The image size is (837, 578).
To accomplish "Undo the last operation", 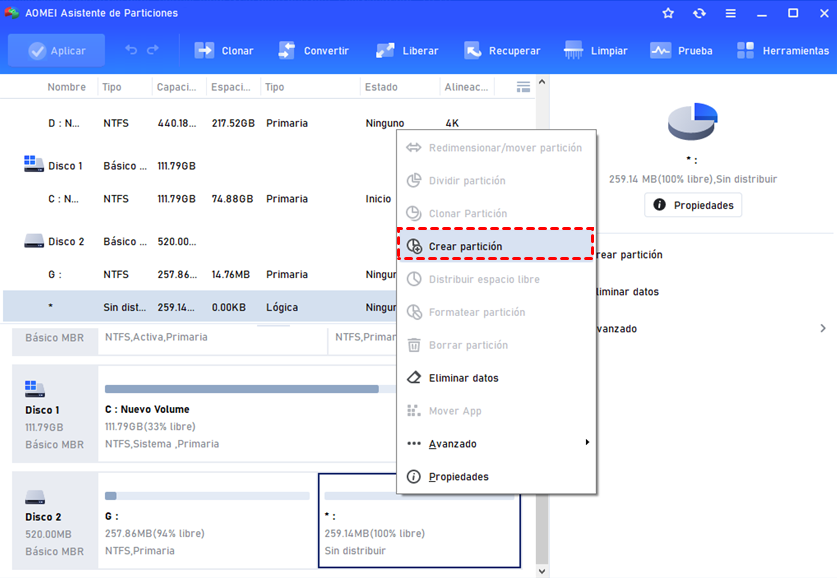I will [x=131, y=50].
